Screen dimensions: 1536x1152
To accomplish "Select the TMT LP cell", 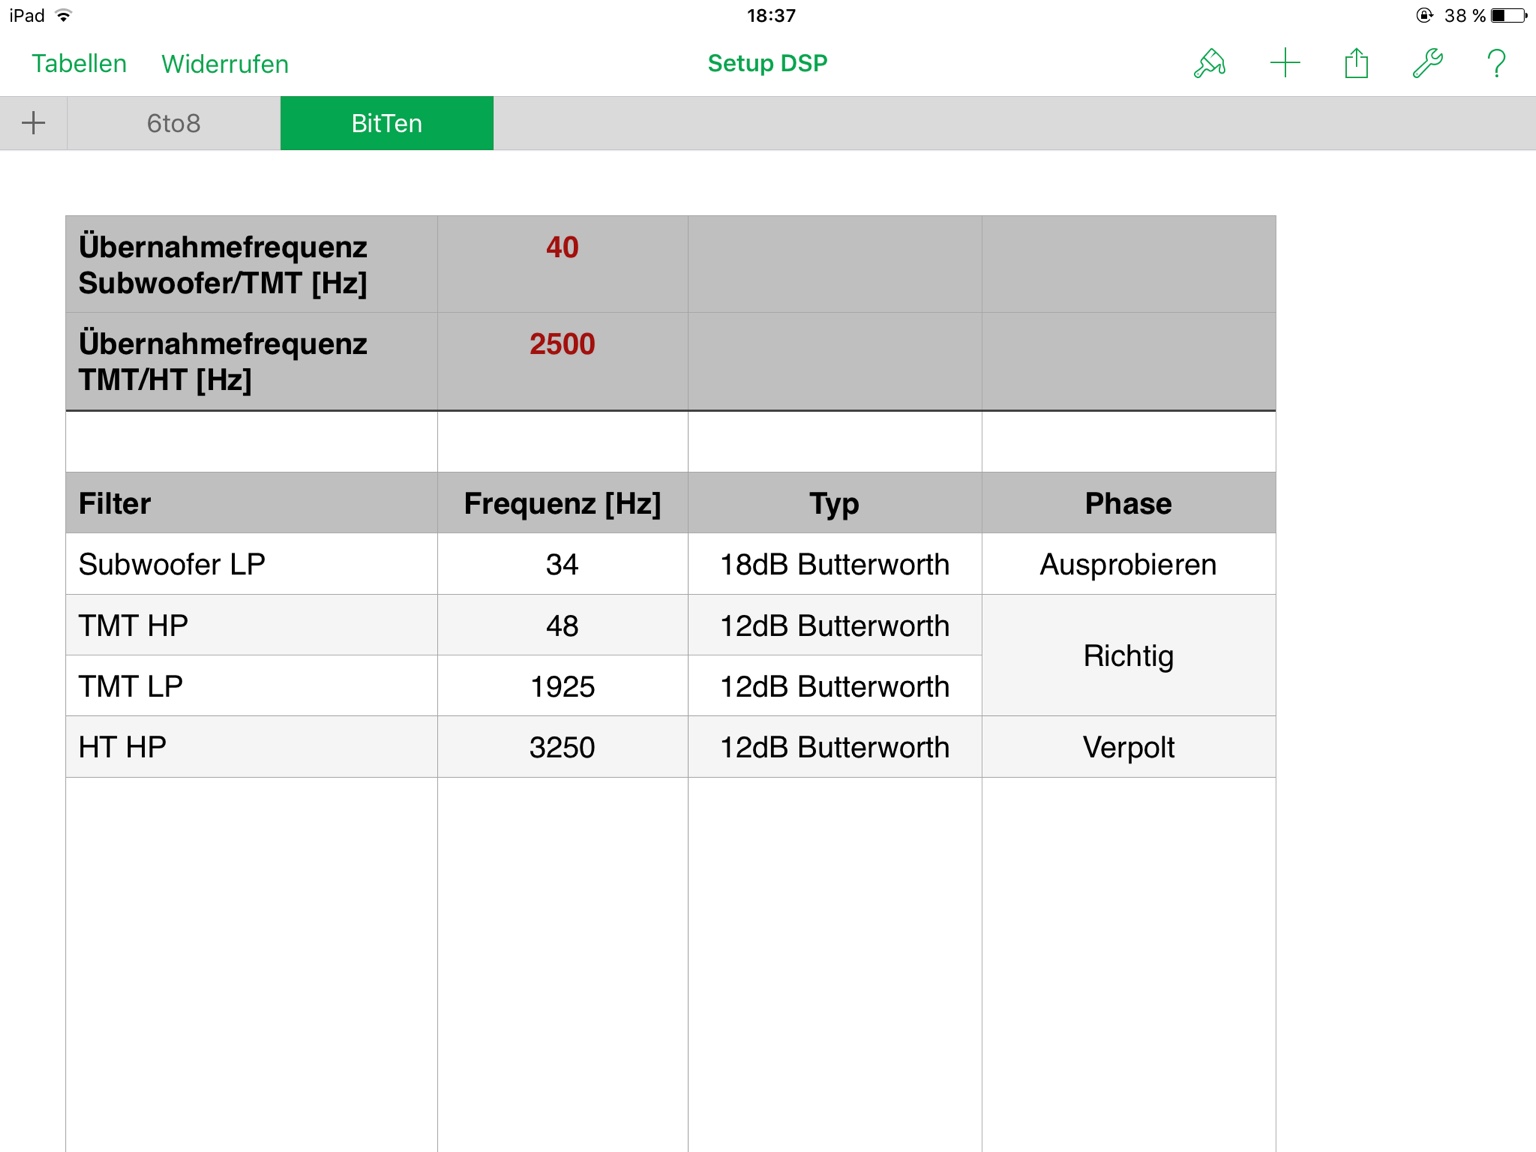I will (251, 686).
